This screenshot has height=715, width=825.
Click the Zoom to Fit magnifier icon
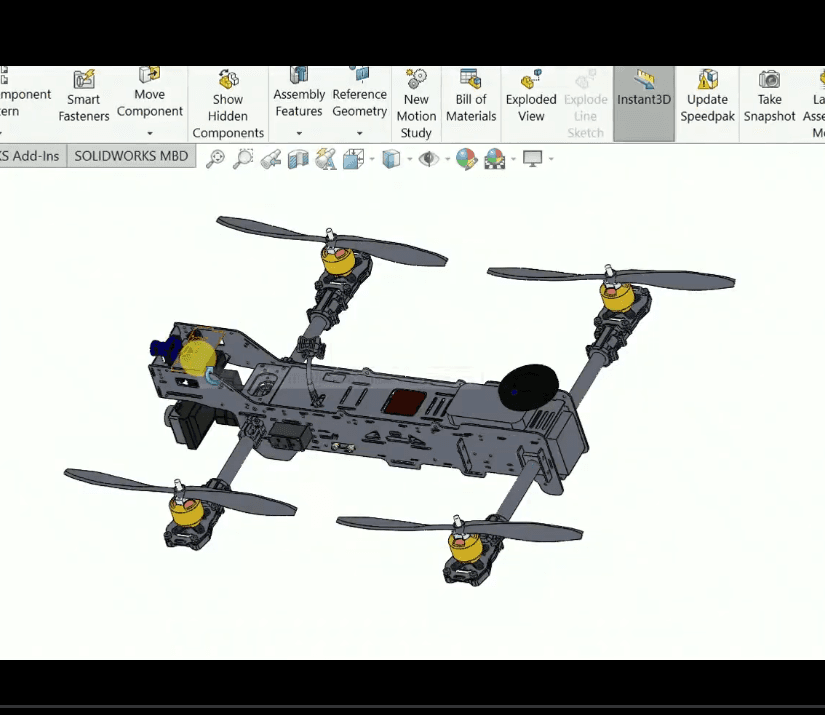(x=215, y=159)
